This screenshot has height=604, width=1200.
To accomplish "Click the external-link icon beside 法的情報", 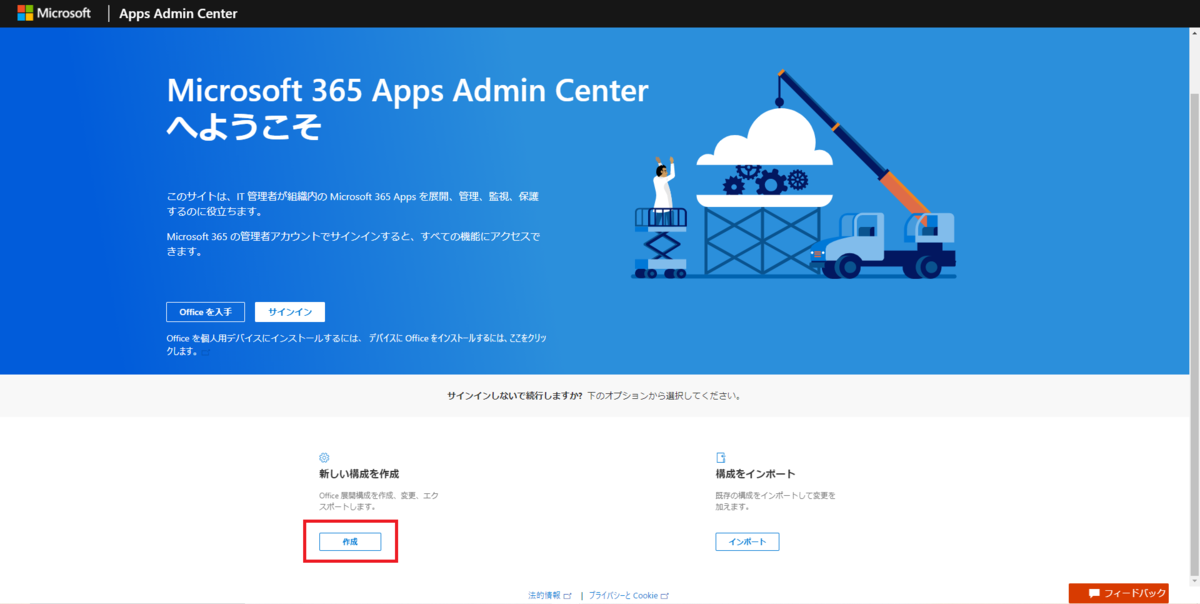I will pyautogui.click(x=568, y=594).
